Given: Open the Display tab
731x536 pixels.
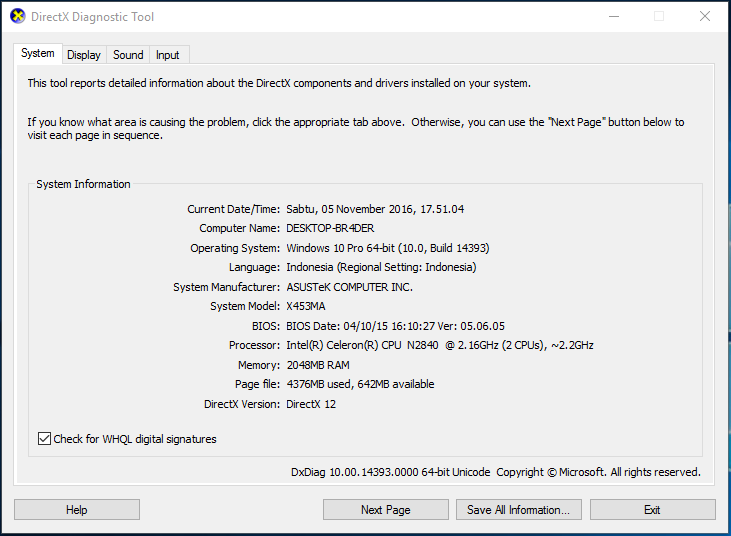Looking at the screenshot, I should [x=84, y=55].
